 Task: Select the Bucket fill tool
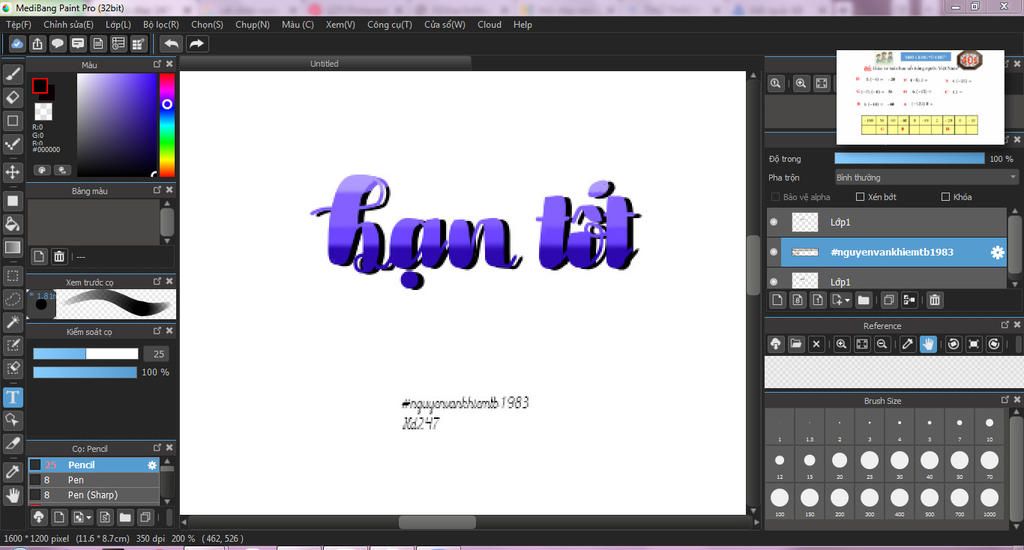coord(12,224)
